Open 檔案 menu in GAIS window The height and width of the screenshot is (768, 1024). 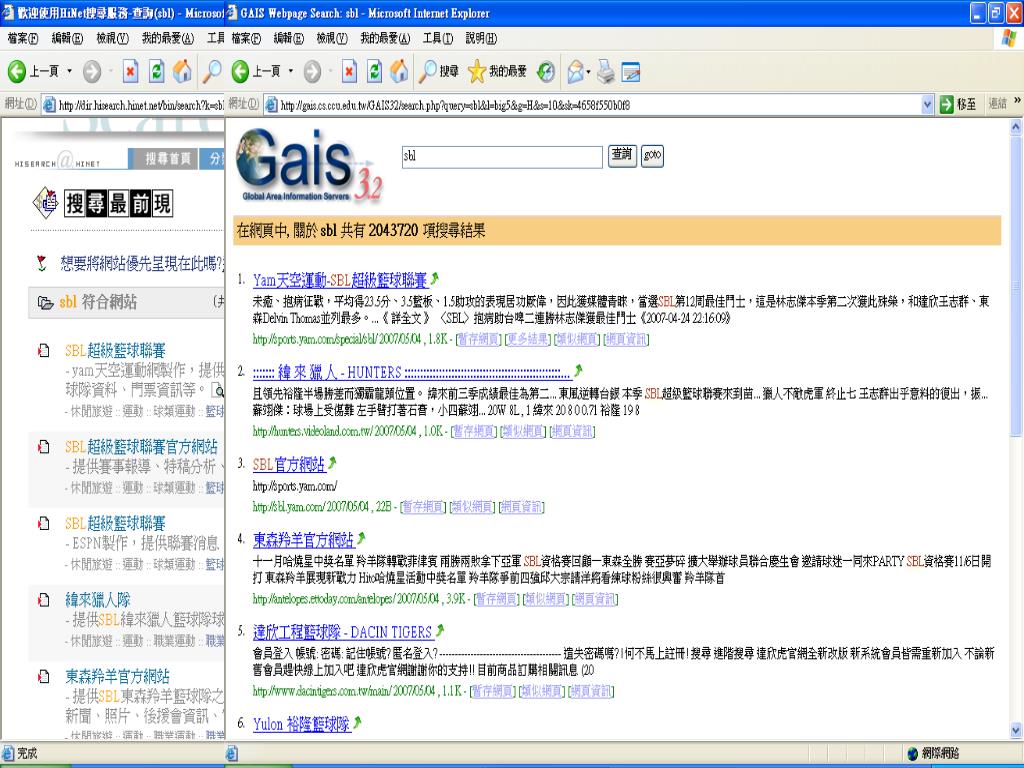(246, 39)
